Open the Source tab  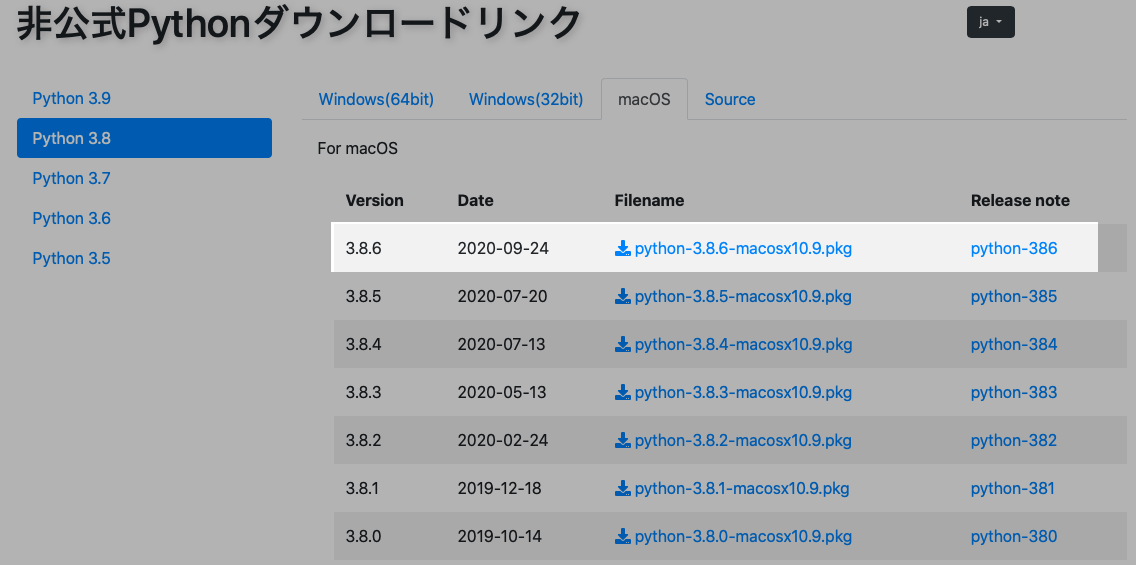point(730,99)
